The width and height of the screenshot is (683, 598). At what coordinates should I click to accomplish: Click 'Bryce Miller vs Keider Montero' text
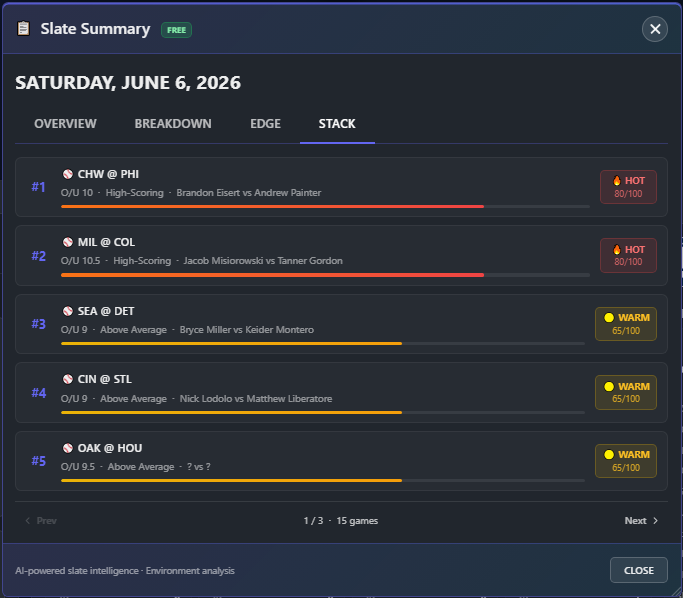247,330
